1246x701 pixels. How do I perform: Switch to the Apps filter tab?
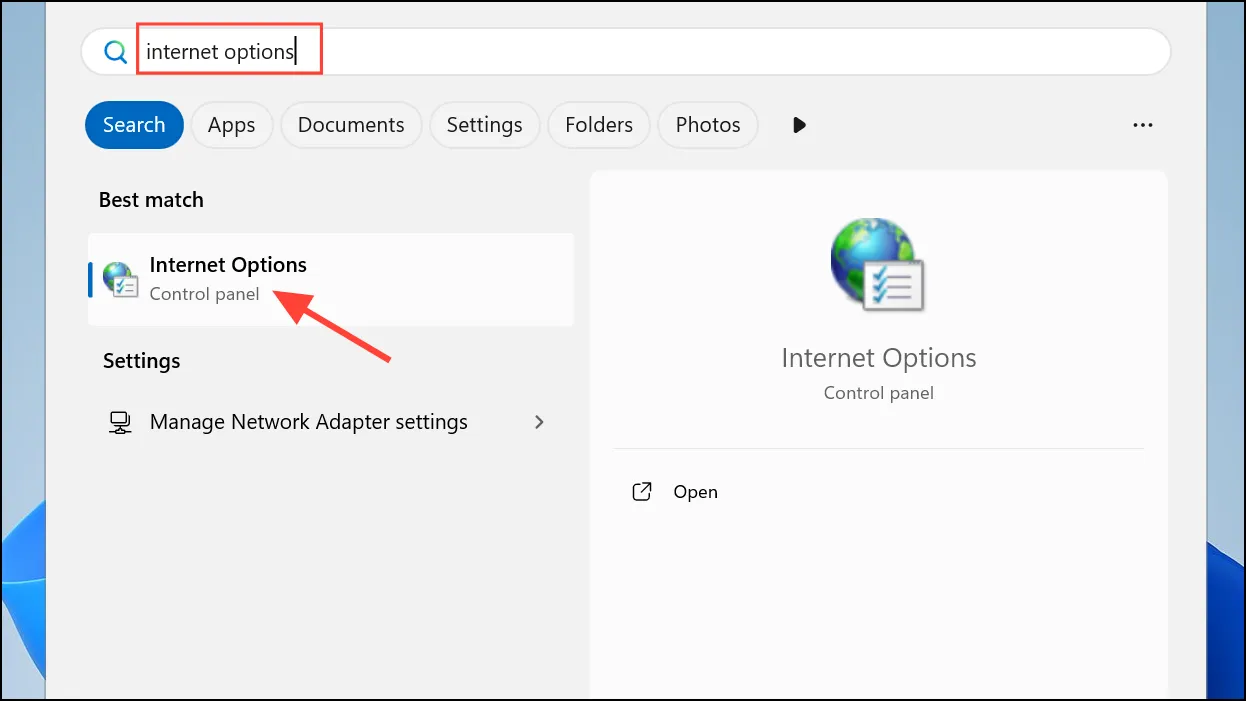tap(231, 125)
